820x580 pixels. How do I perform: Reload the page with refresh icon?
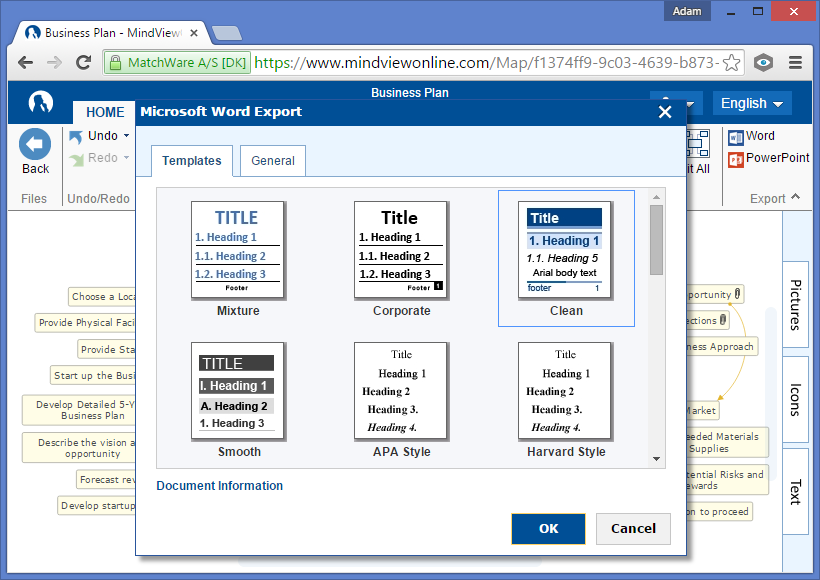[84, 63]
